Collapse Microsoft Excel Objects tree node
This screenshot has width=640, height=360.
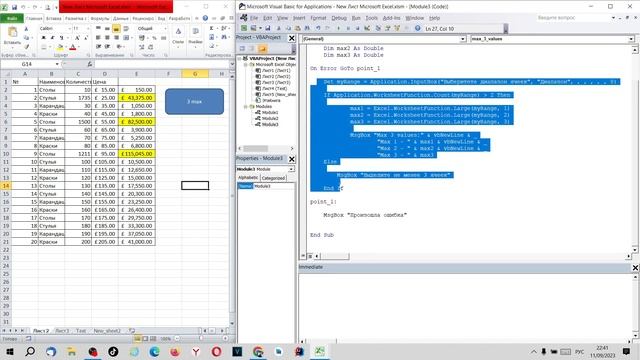tap(246, 64)
